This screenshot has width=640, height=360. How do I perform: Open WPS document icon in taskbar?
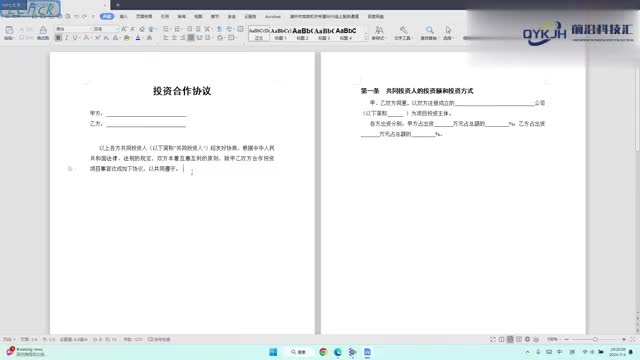click(x=367, y=352)
